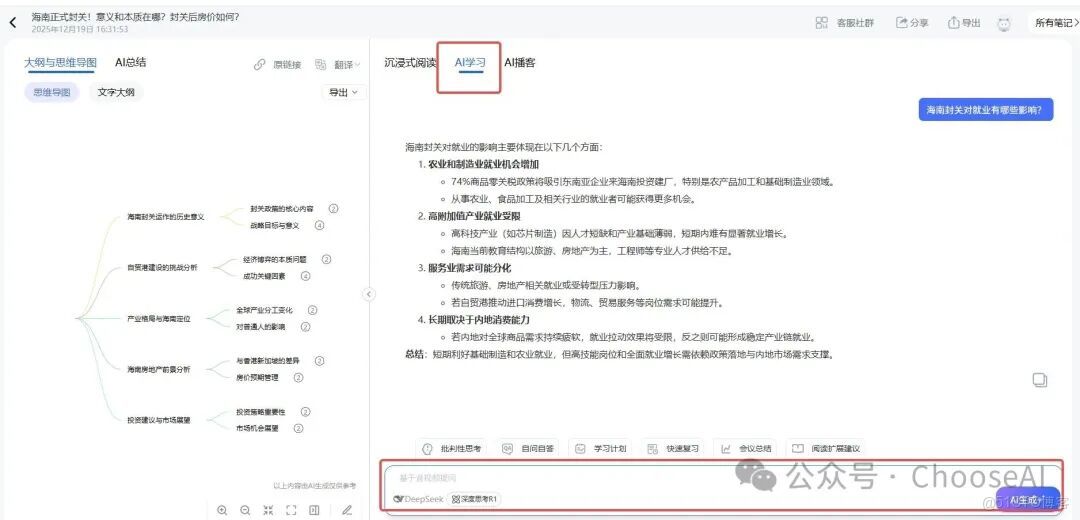Go back with the arrow beside the note title
The image size is (1080, 520).
click(x=12, y=23)
